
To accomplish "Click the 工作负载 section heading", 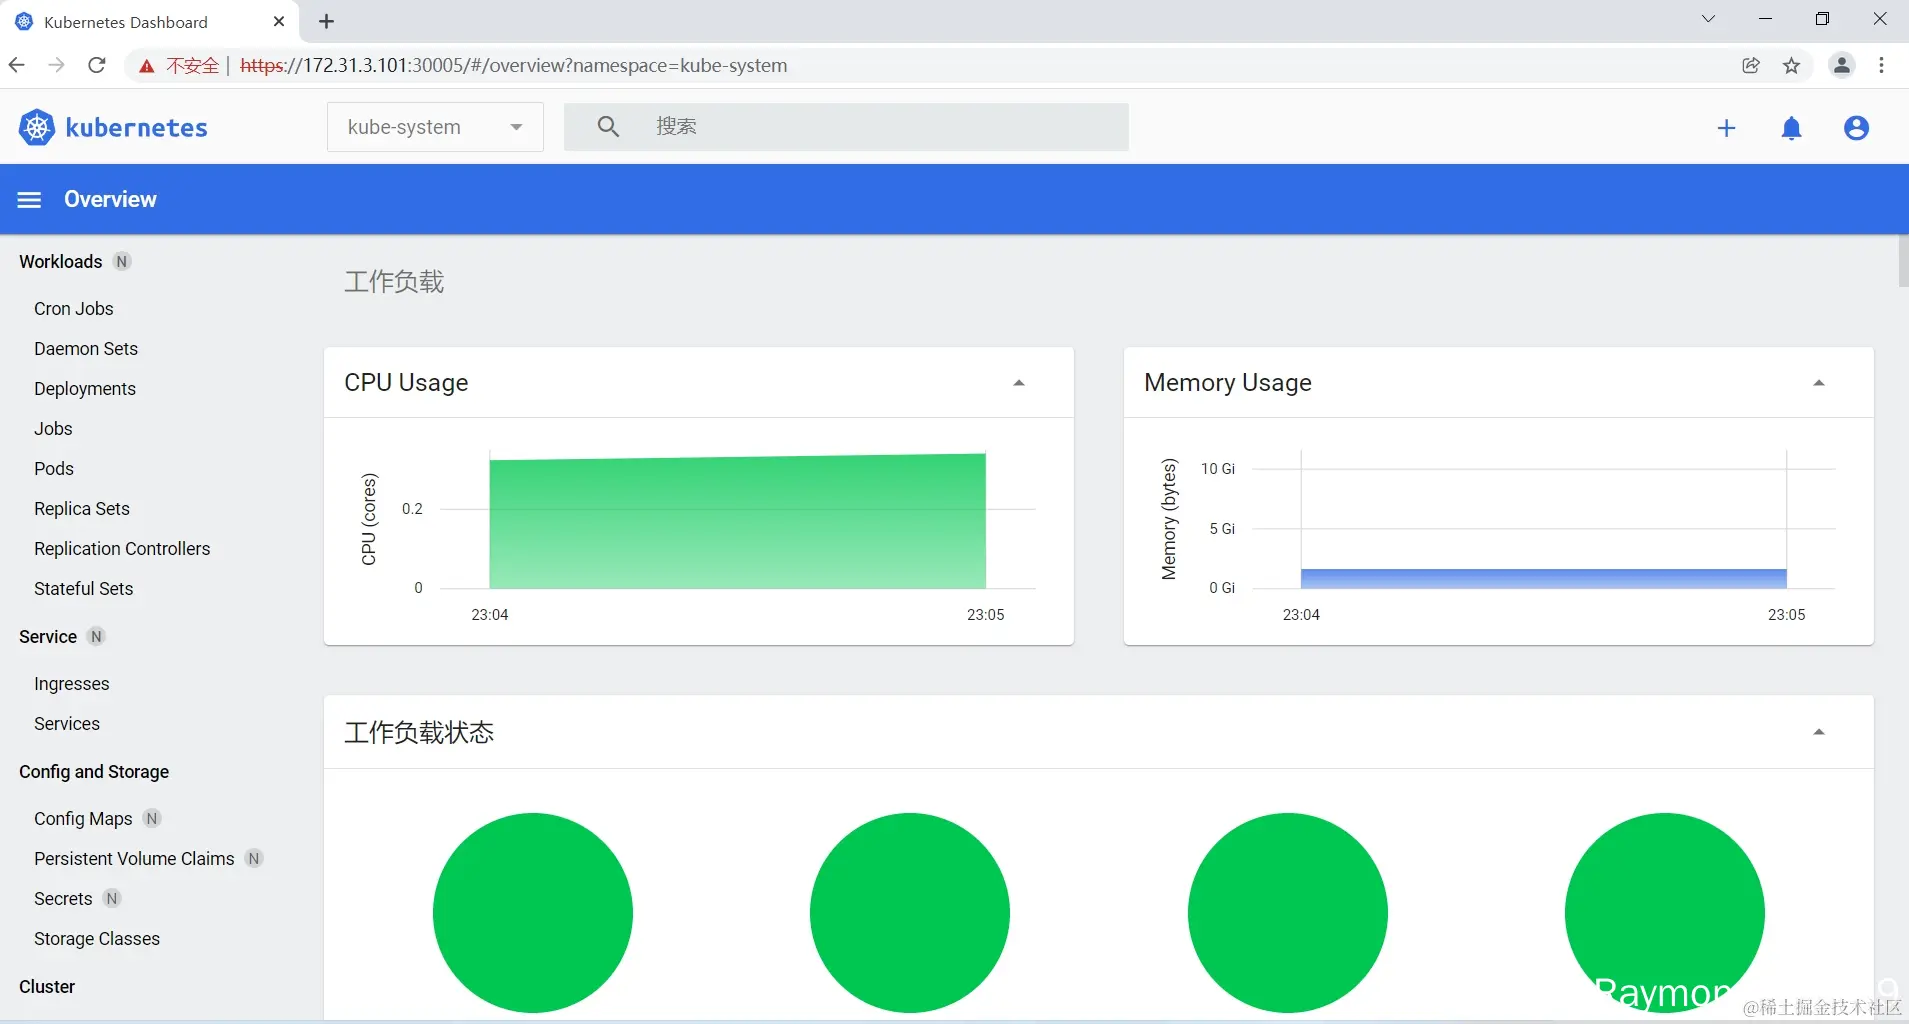I will (x=394, y=281).
